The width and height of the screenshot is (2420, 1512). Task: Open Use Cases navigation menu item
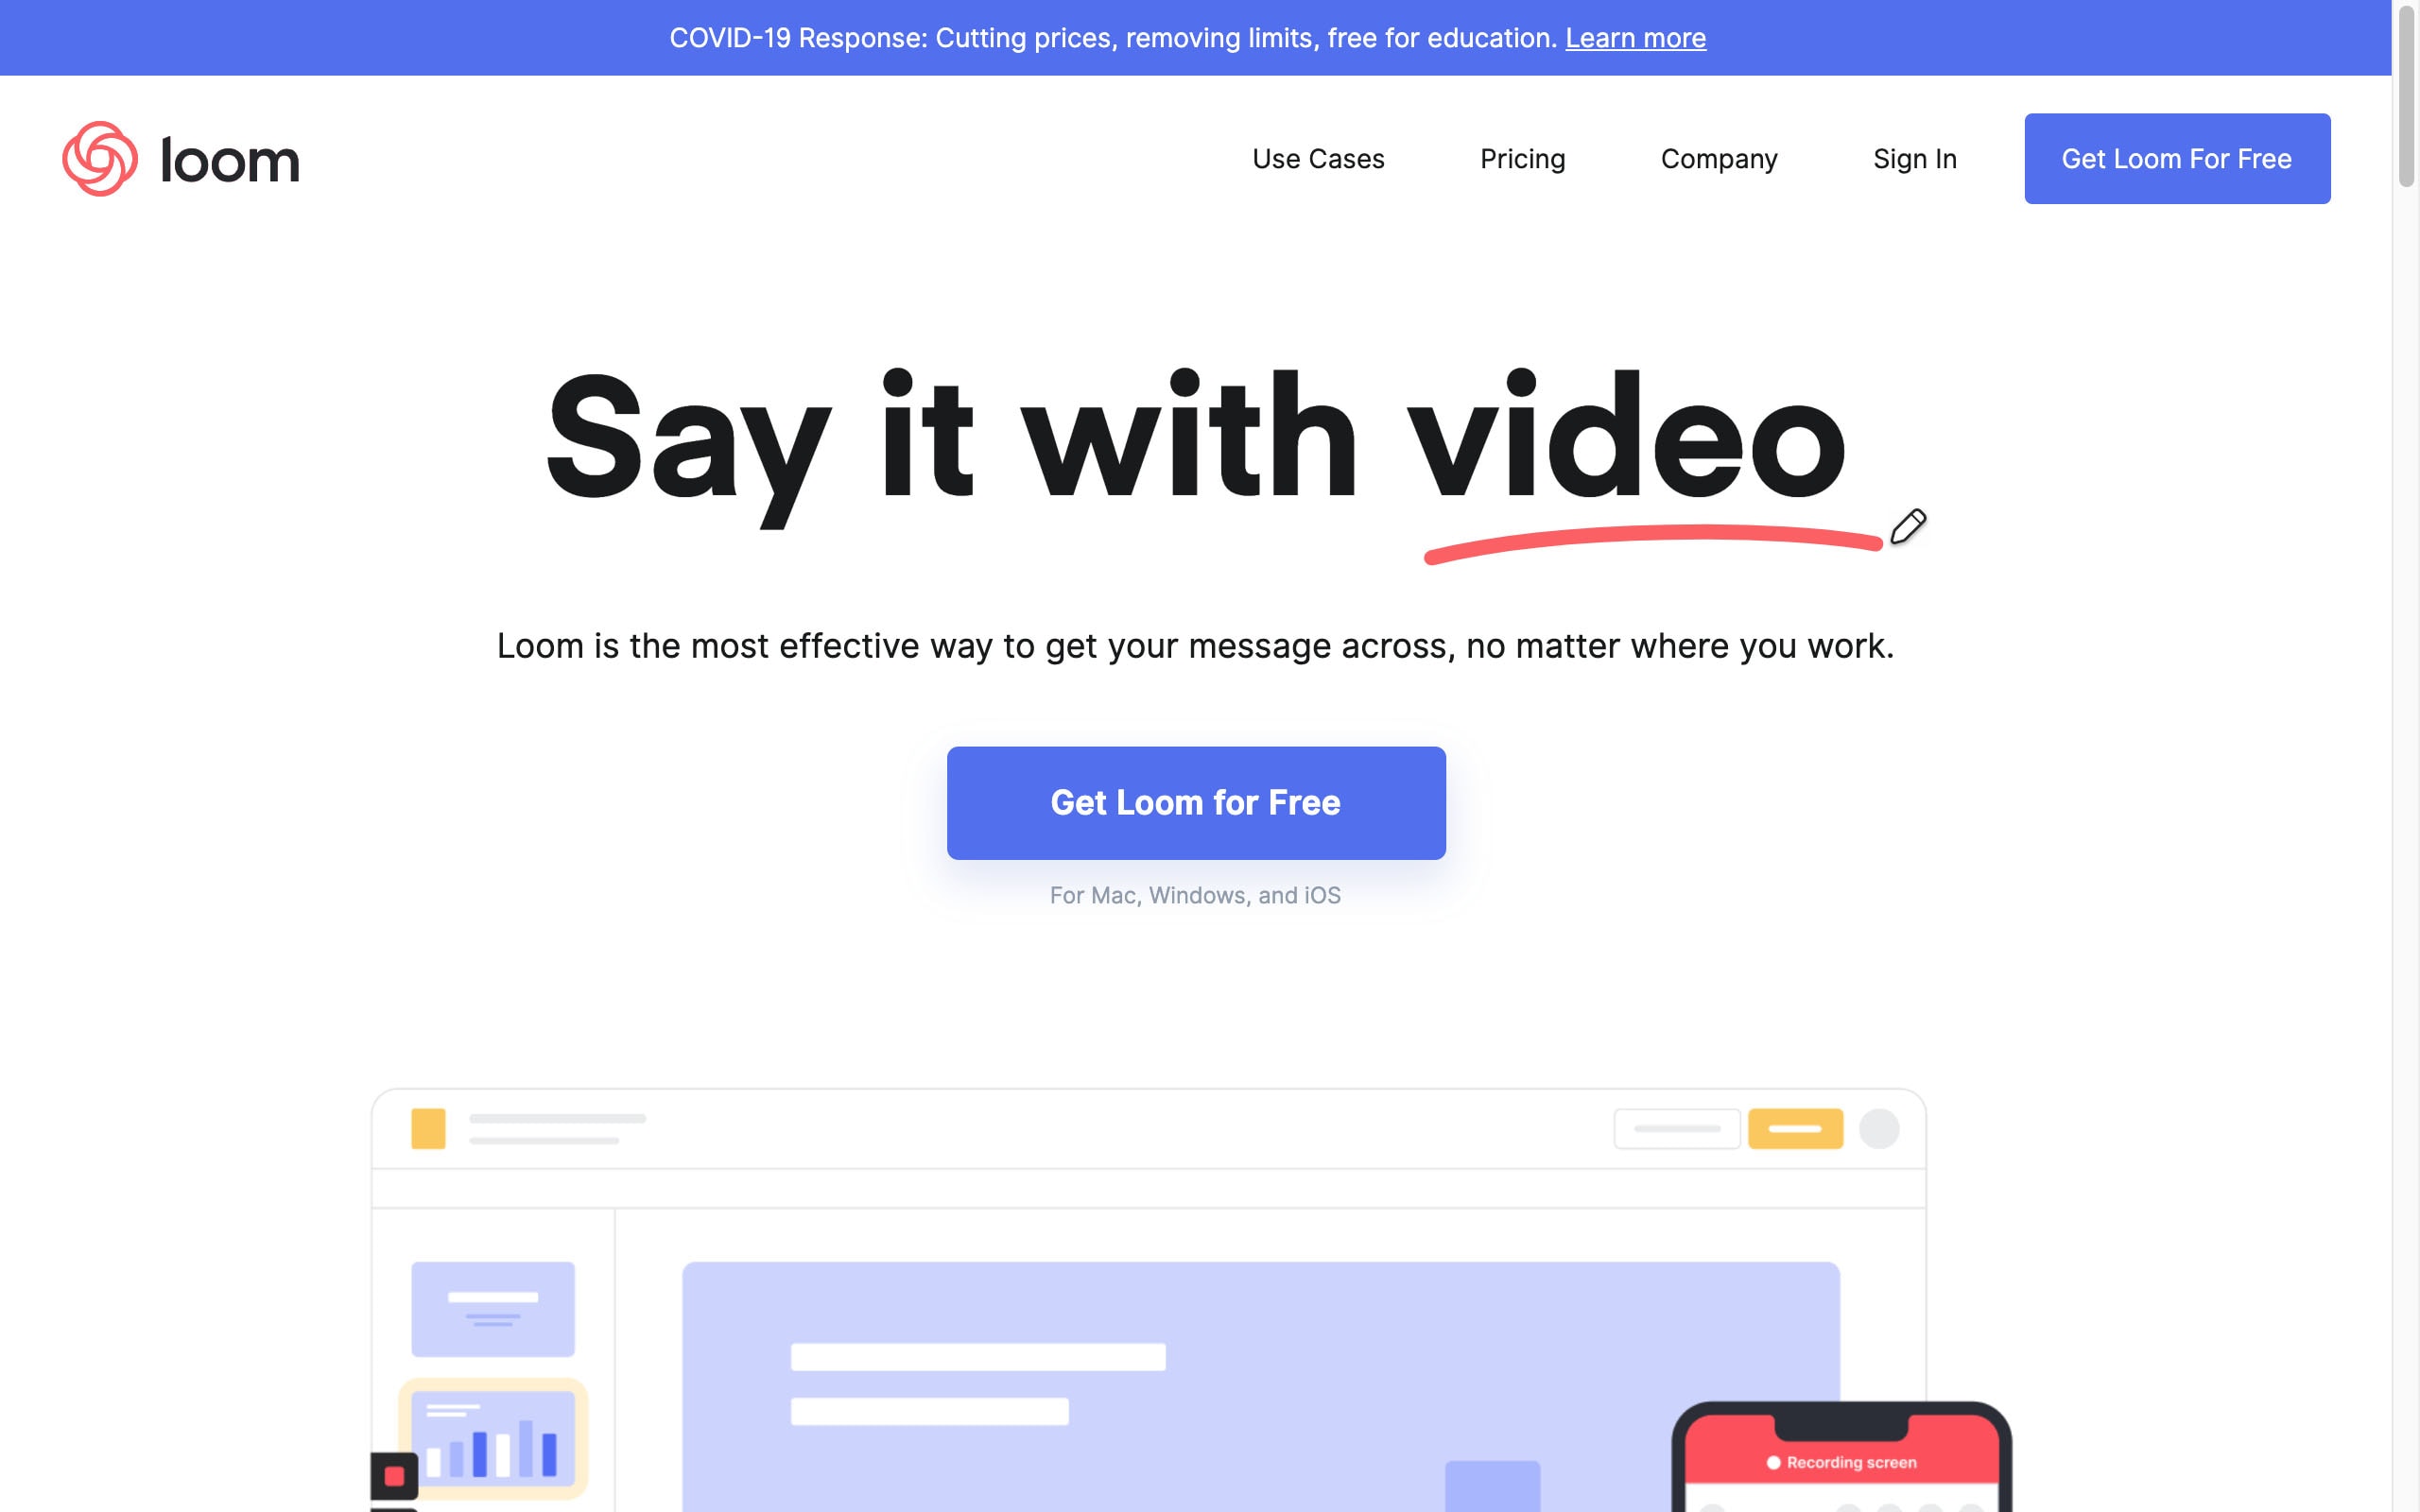pyautogui.click(x=1319, y=157)
